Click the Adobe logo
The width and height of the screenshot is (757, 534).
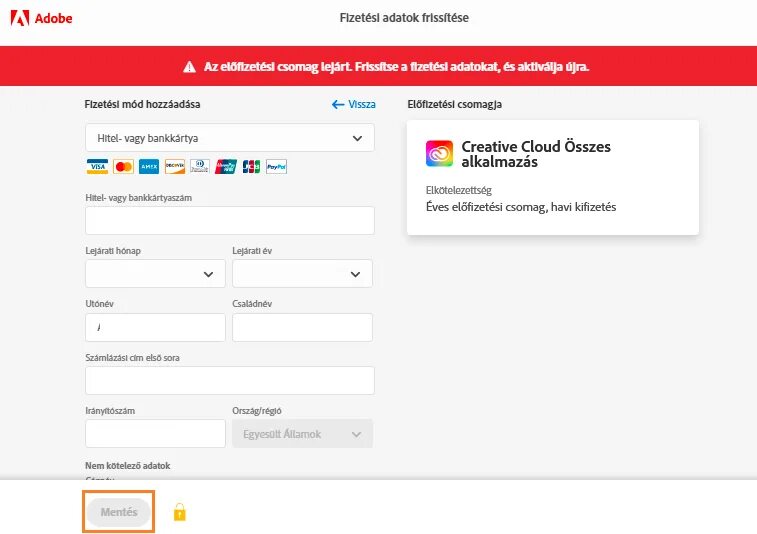point(42,18)
